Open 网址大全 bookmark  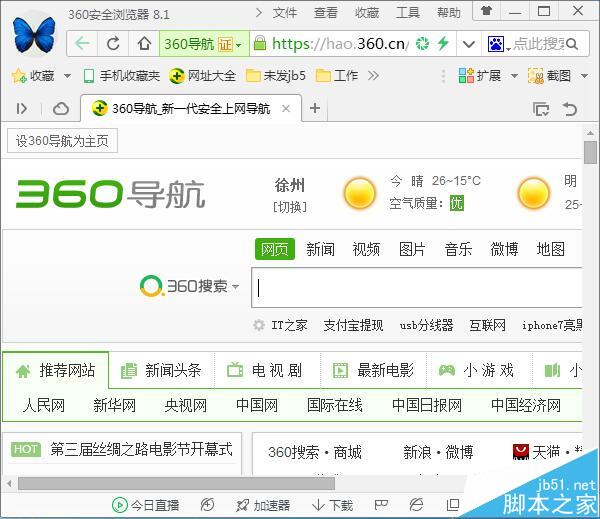[202, 76]
